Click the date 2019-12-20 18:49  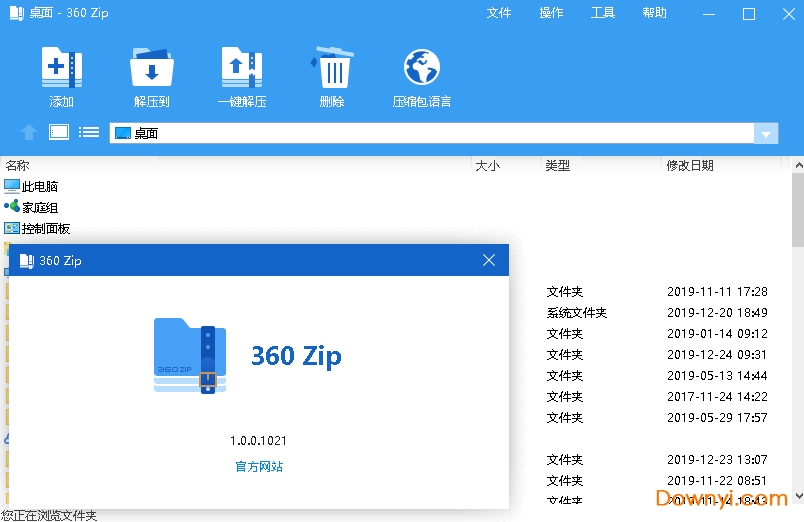click(717, 313)
